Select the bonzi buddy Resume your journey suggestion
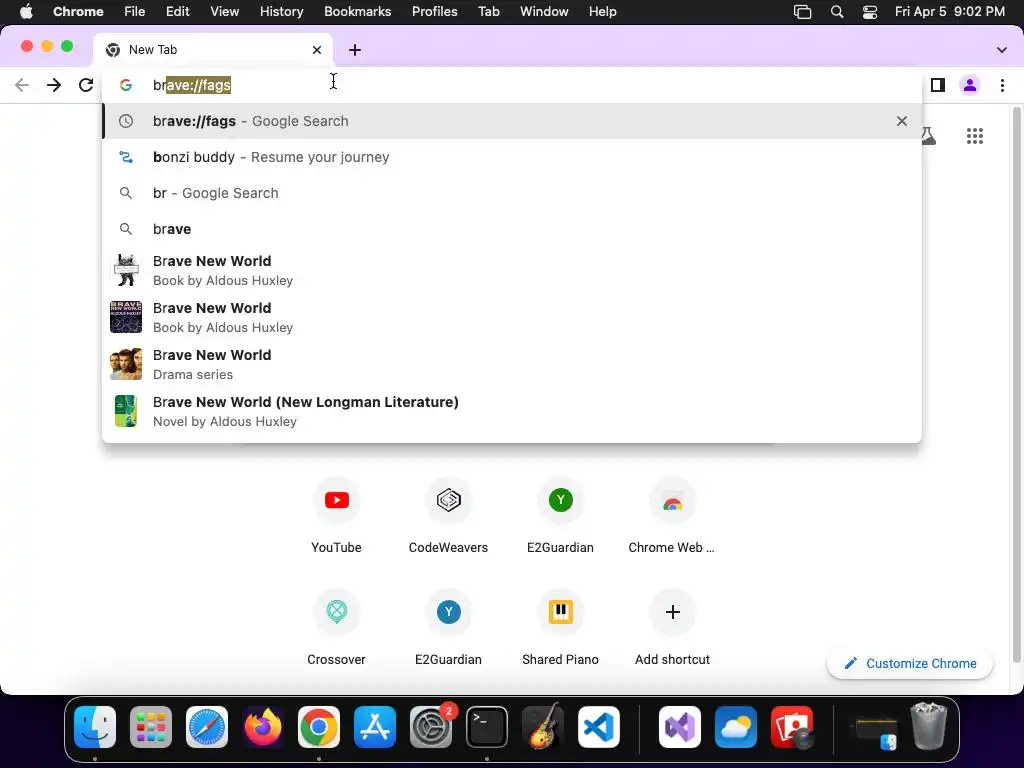1024x768 pixels. 512,157
